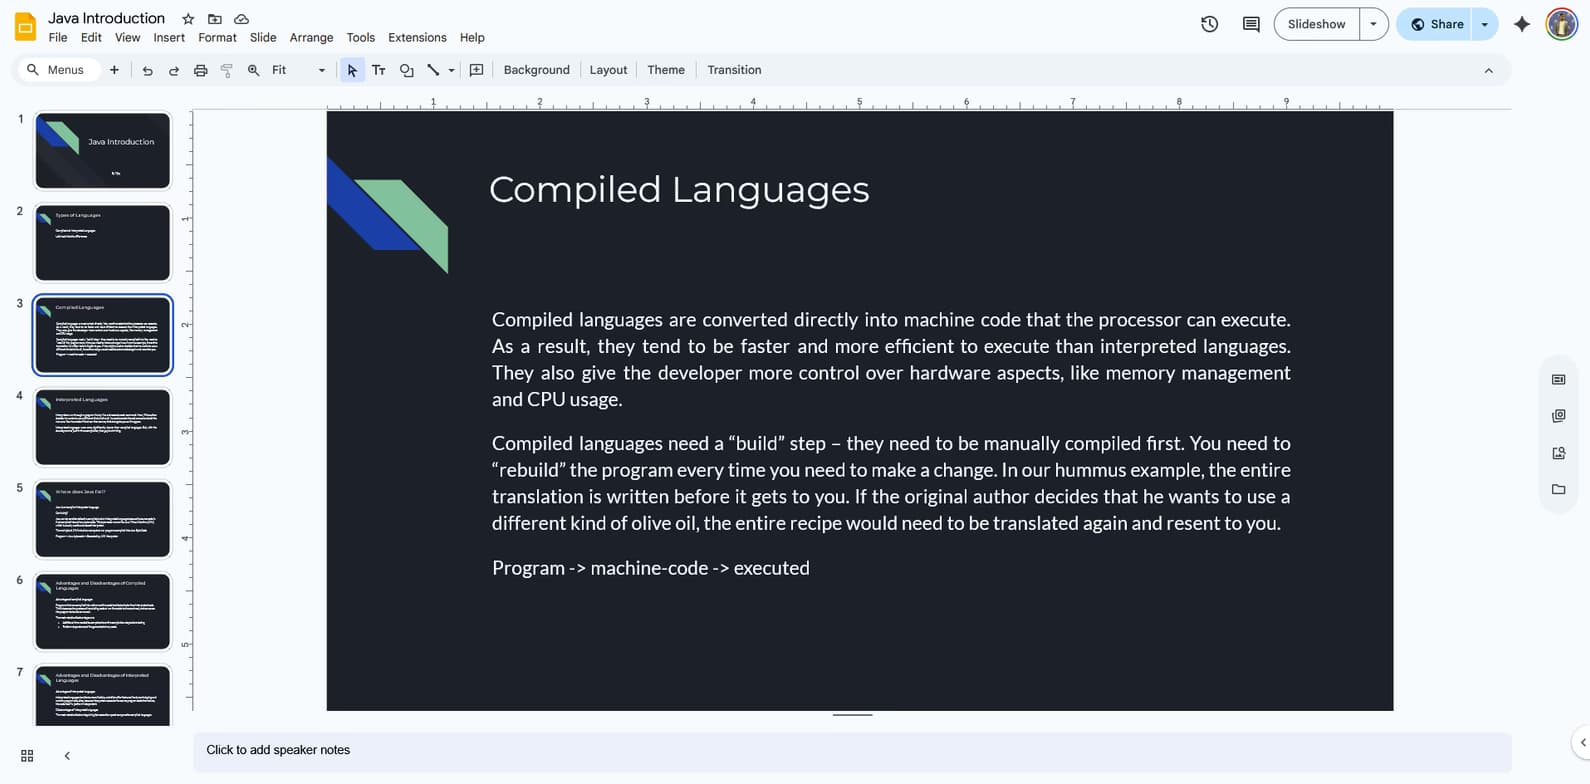This screenshot has height=784, width=1590.
Task: Click the Theme button
Action: pyautogui.click(x=666, y=70)
